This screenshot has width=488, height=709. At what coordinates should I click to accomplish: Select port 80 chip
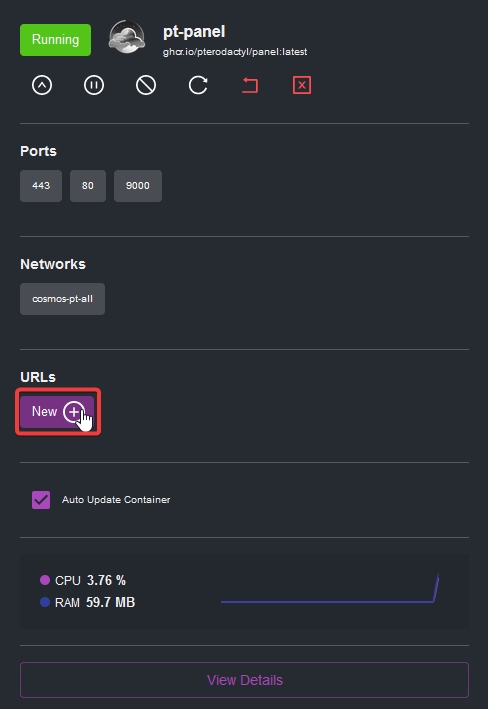88,186
